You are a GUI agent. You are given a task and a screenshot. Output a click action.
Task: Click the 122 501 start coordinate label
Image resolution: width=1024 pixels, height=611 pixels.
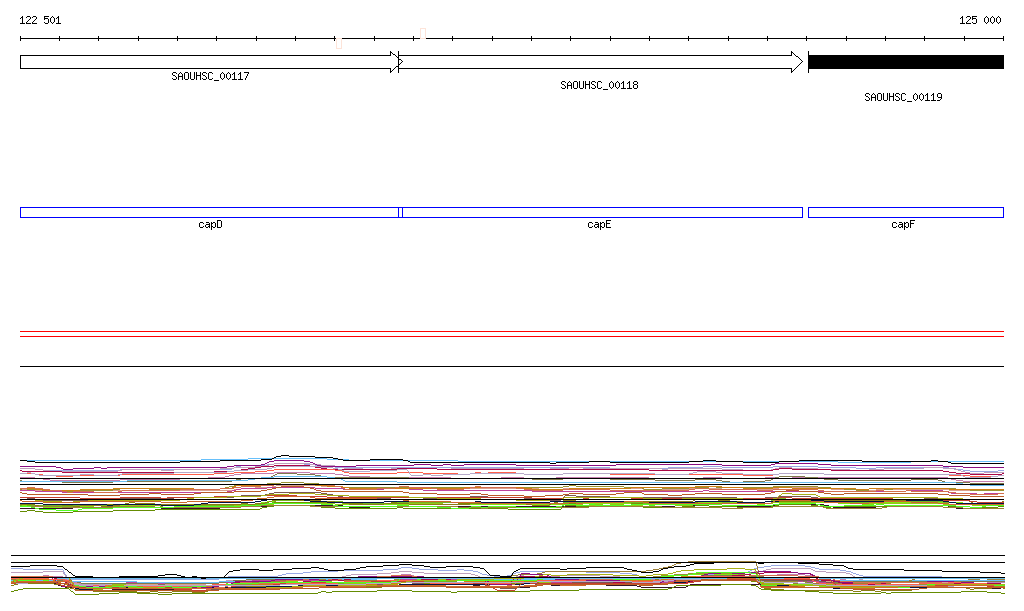click(x=40, y=20)
